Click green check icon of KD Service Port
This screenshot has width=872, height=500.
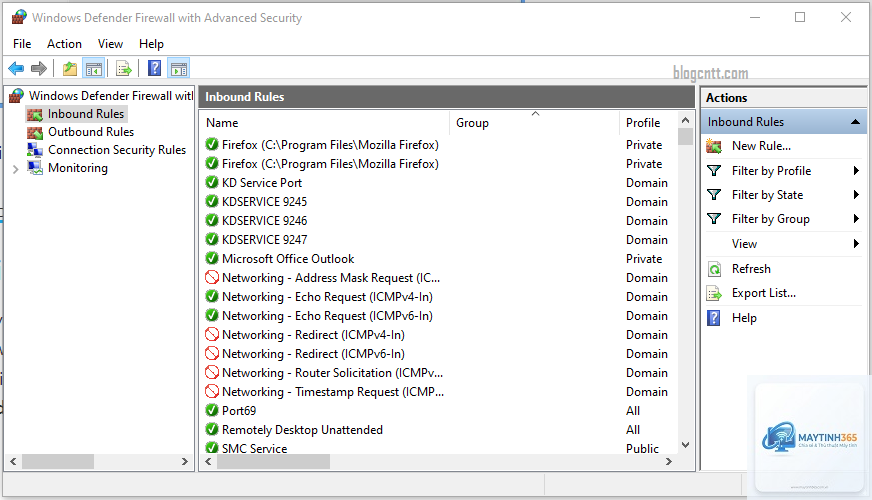[212, 182]
